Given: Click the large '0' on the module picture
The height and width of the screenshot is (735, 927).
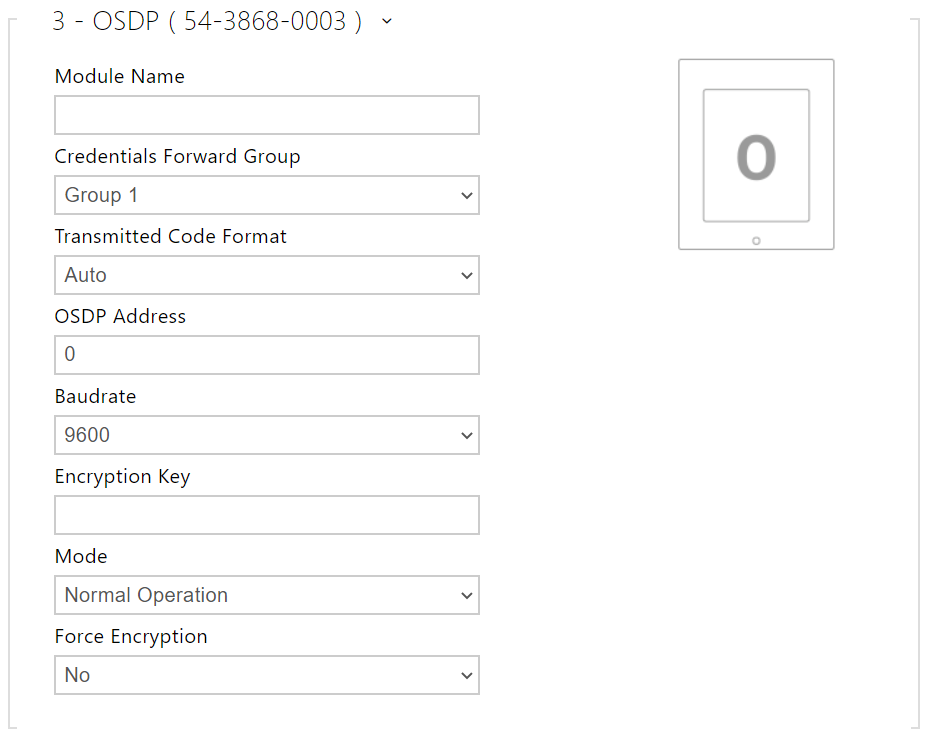Looking at the screenshot, I should tap(756, 157).
